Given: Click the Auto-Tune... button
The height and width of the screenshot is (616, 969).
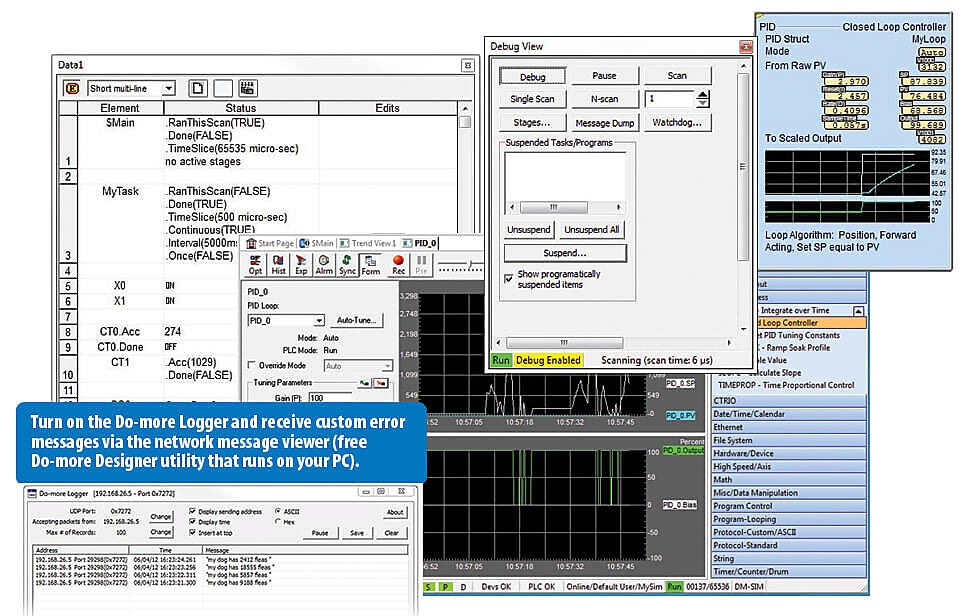Looking at the screenshot, I should (356, 320).
